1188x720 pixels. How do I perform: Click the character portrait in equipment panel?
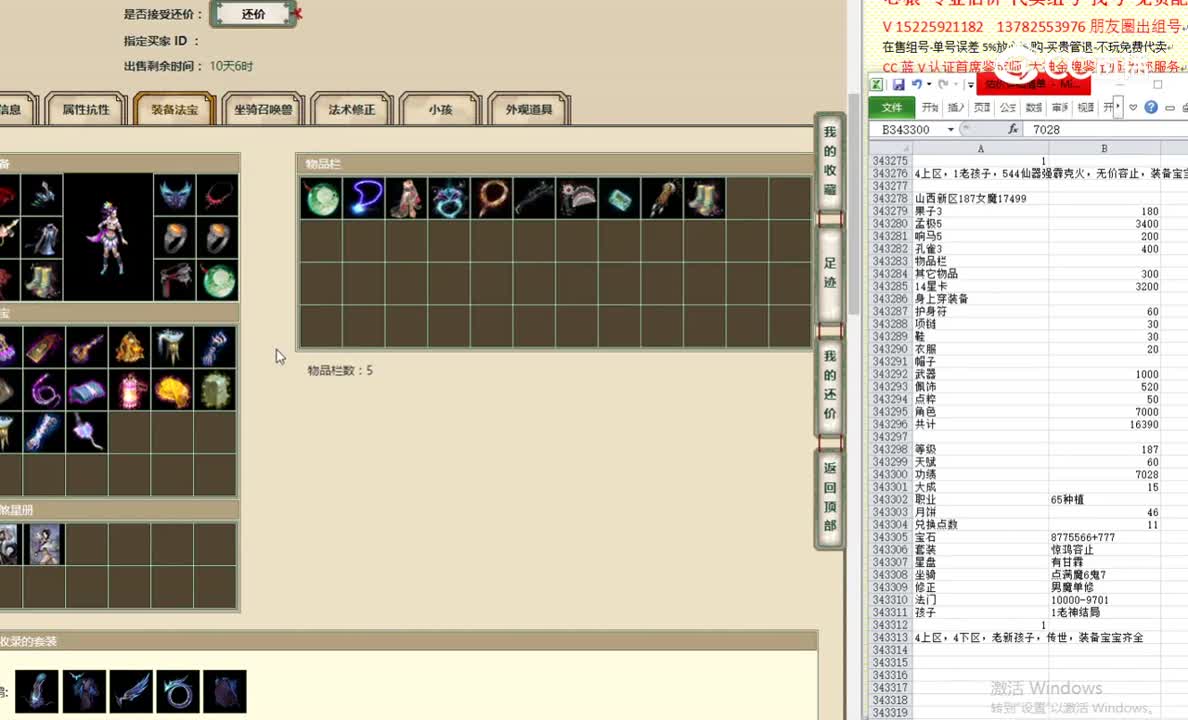108,237
